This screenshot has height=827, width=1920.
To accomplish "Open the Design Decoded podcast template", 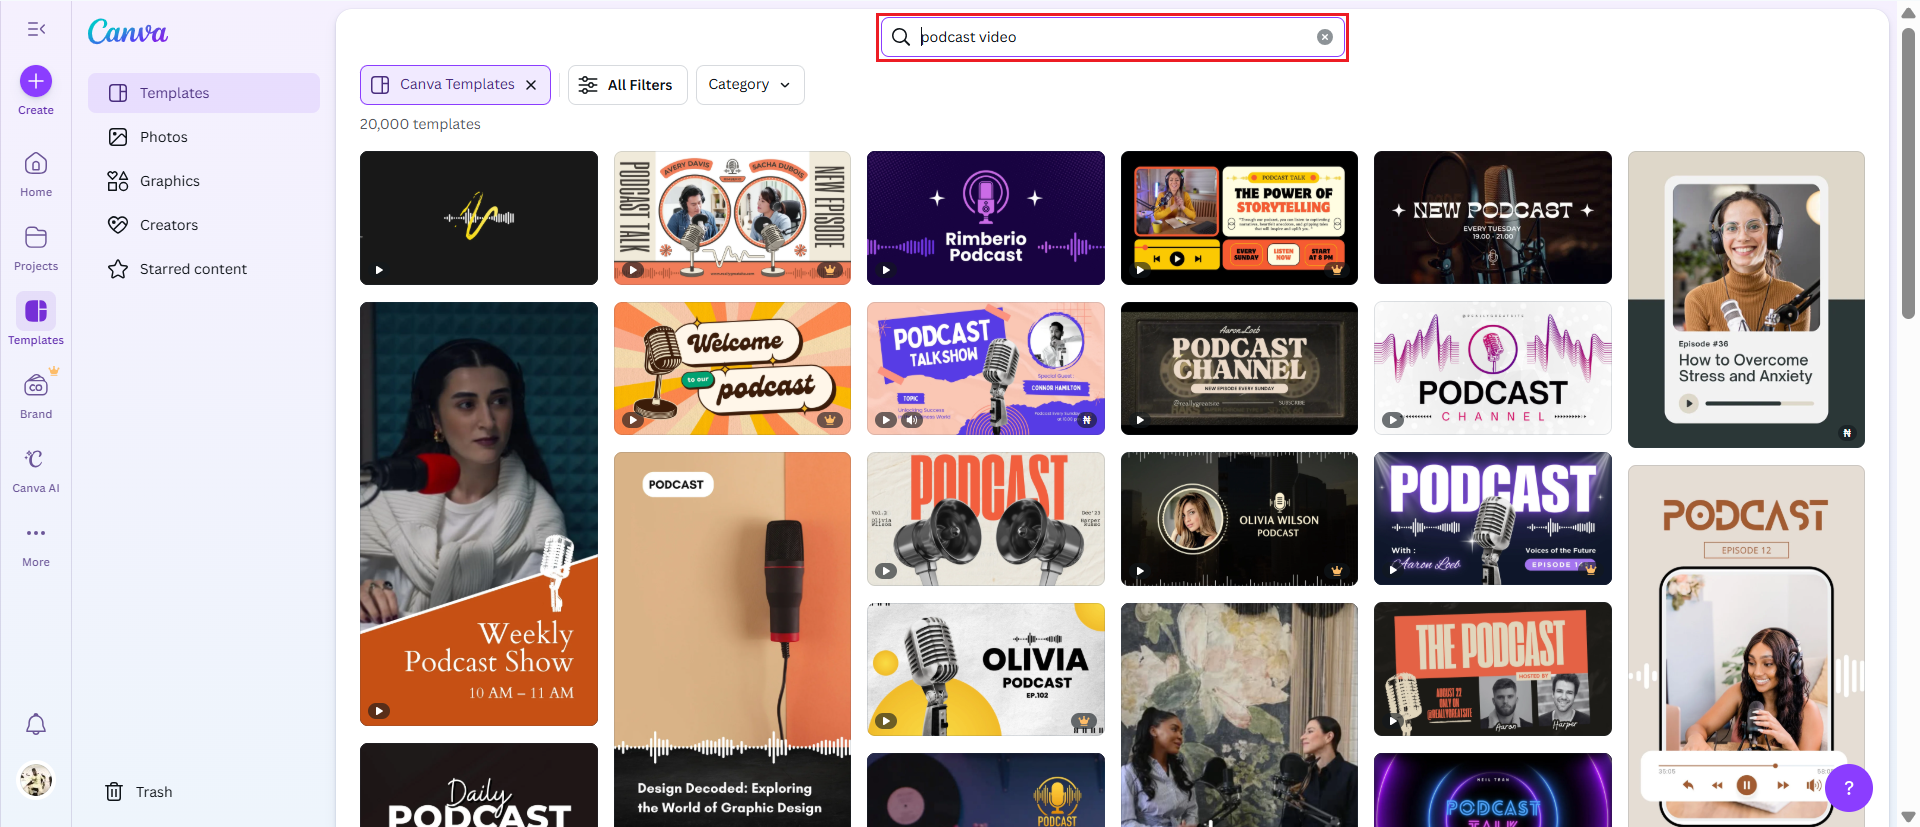I will (732, 640).
